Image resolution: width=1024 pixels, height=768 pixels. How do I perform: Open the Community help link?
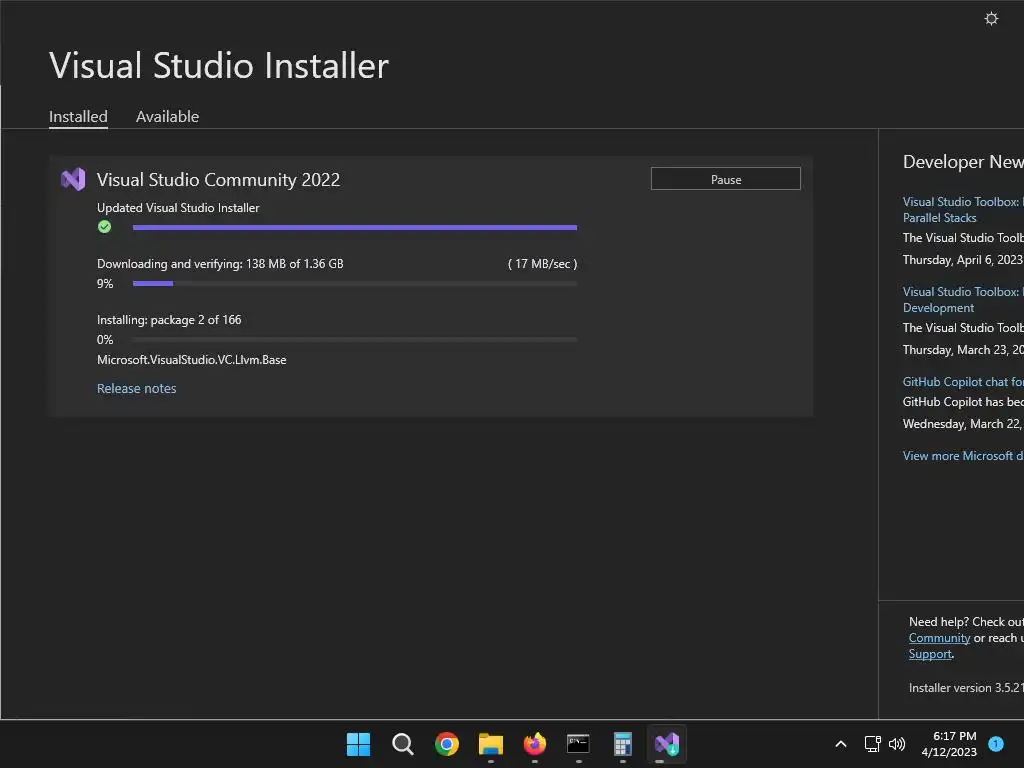click(x=939, y=638)
